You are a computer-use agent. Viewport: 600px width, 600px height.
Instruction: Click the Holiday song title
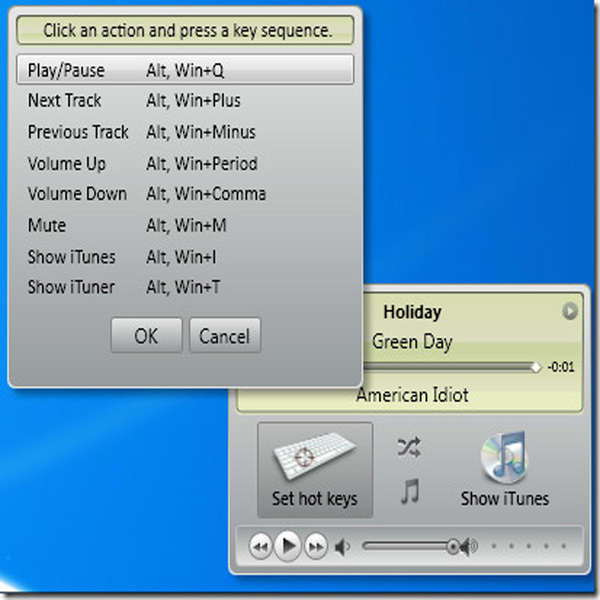[x=412, y=312]
